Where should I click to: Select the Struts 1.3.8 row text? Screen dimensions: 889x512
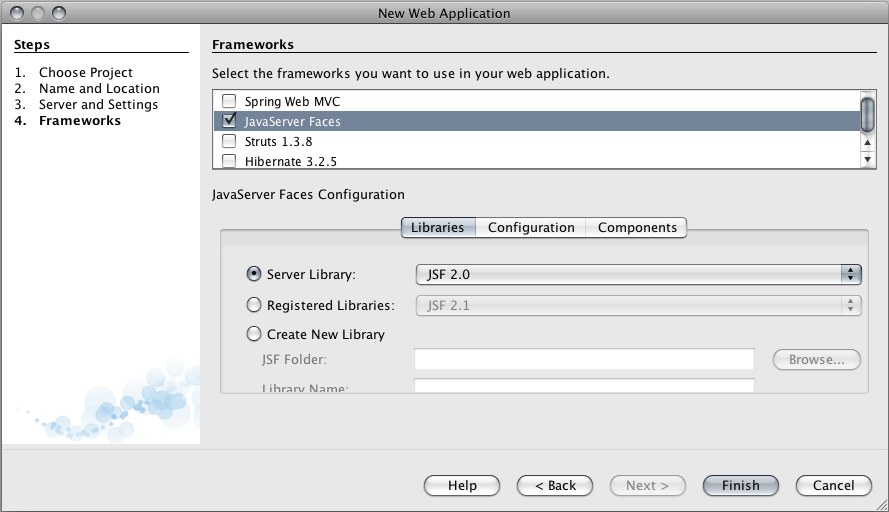tap(278, 141)
